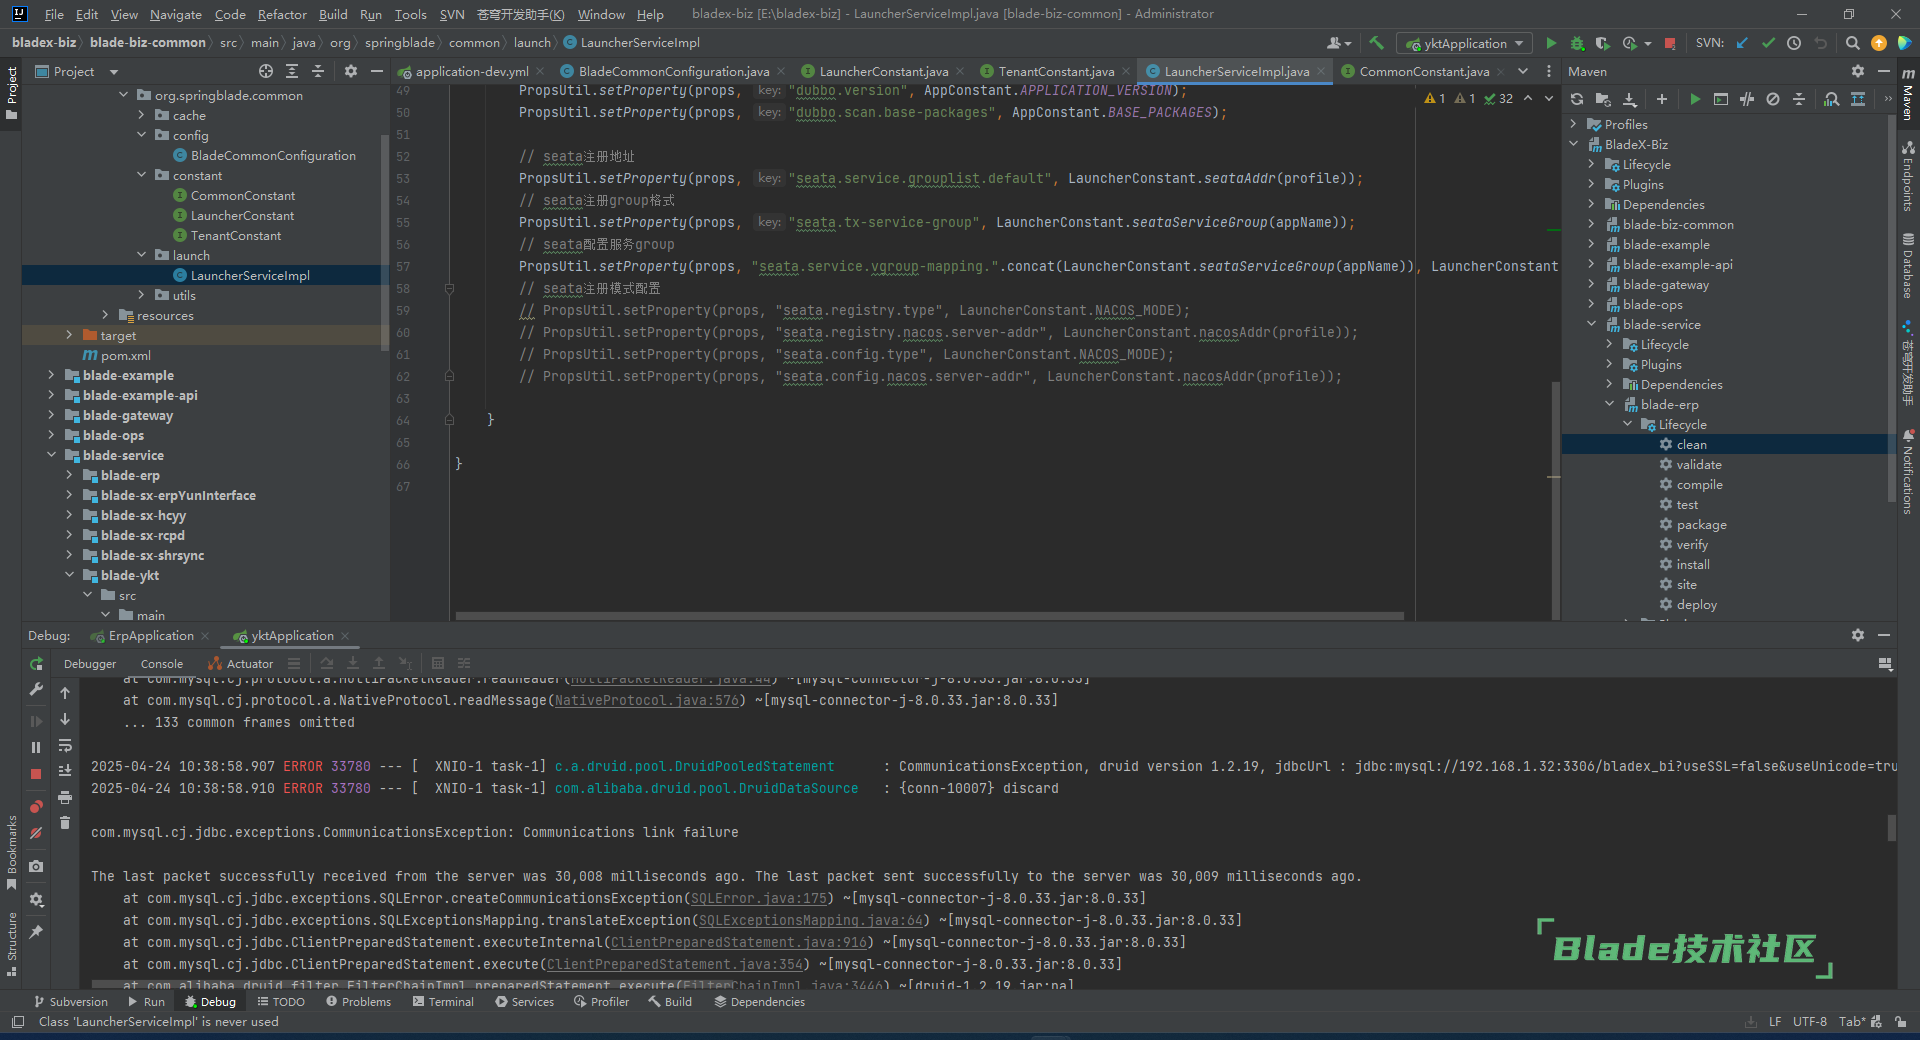Screen dimensions: 1920x1040
Task: Execute Maven Goal icon in Maven toolbar
Action: (x=1720, y=99)
